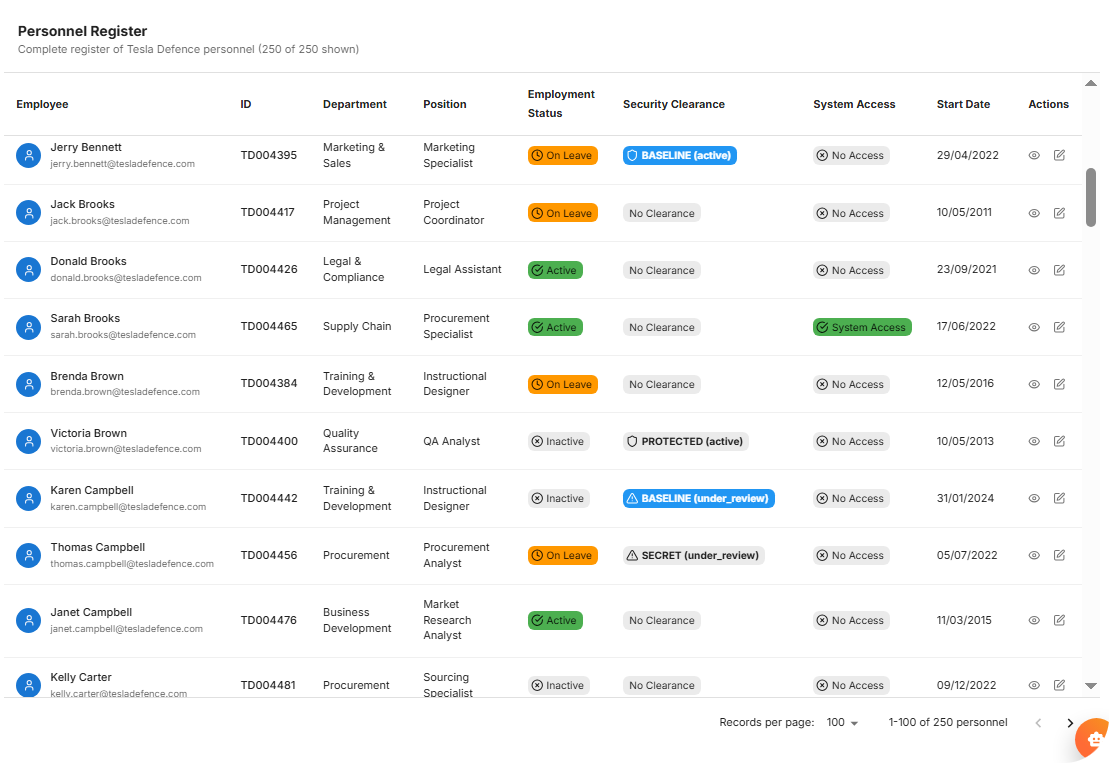Edit Jack Brooks record
Screen dimensions: 1109x764
click(x=1059, y=213)
